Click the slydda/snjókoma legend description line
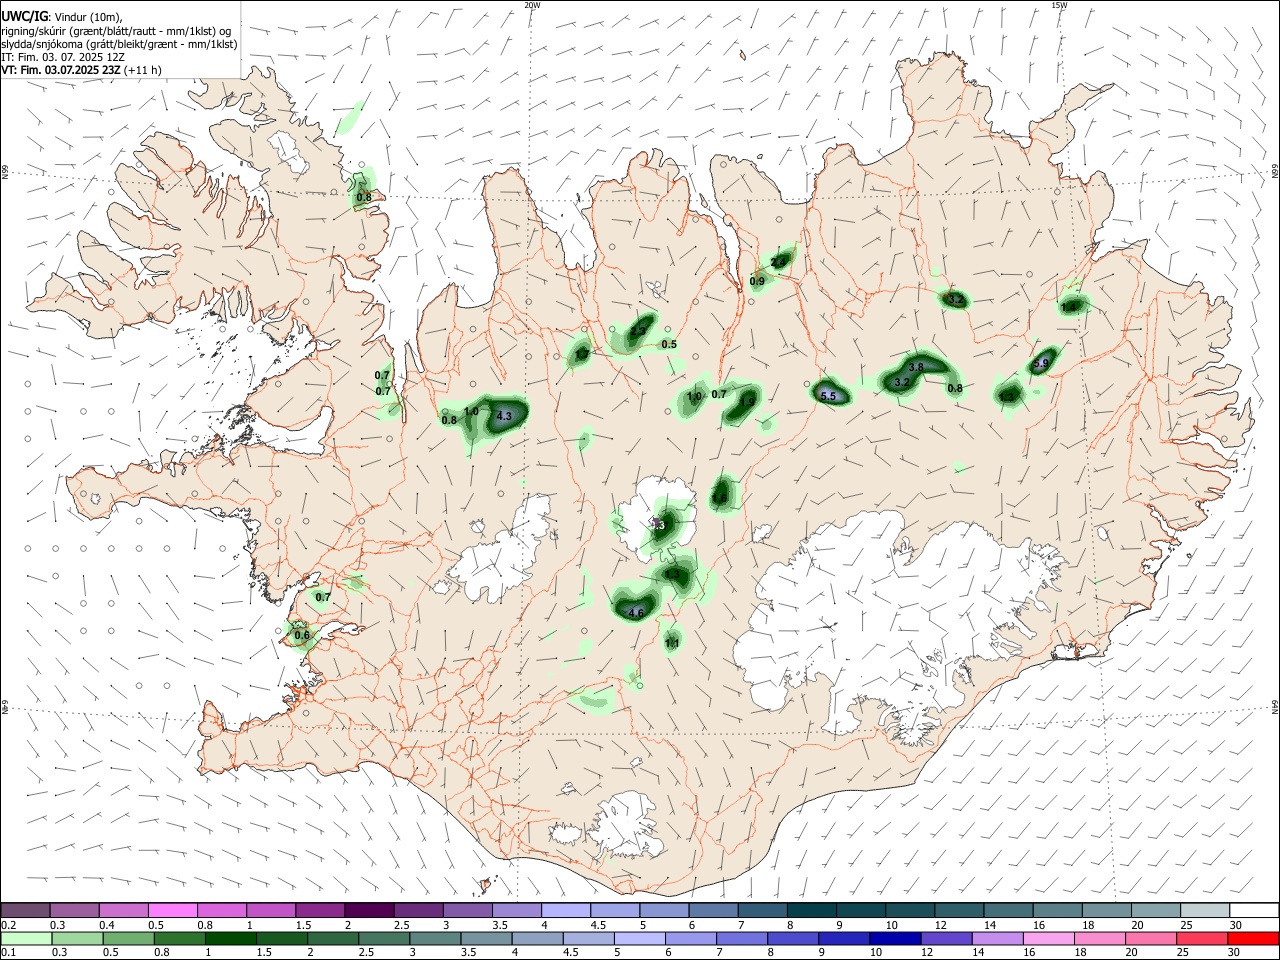Viewport: 1280px width, 960px height. tap(119, 44)
